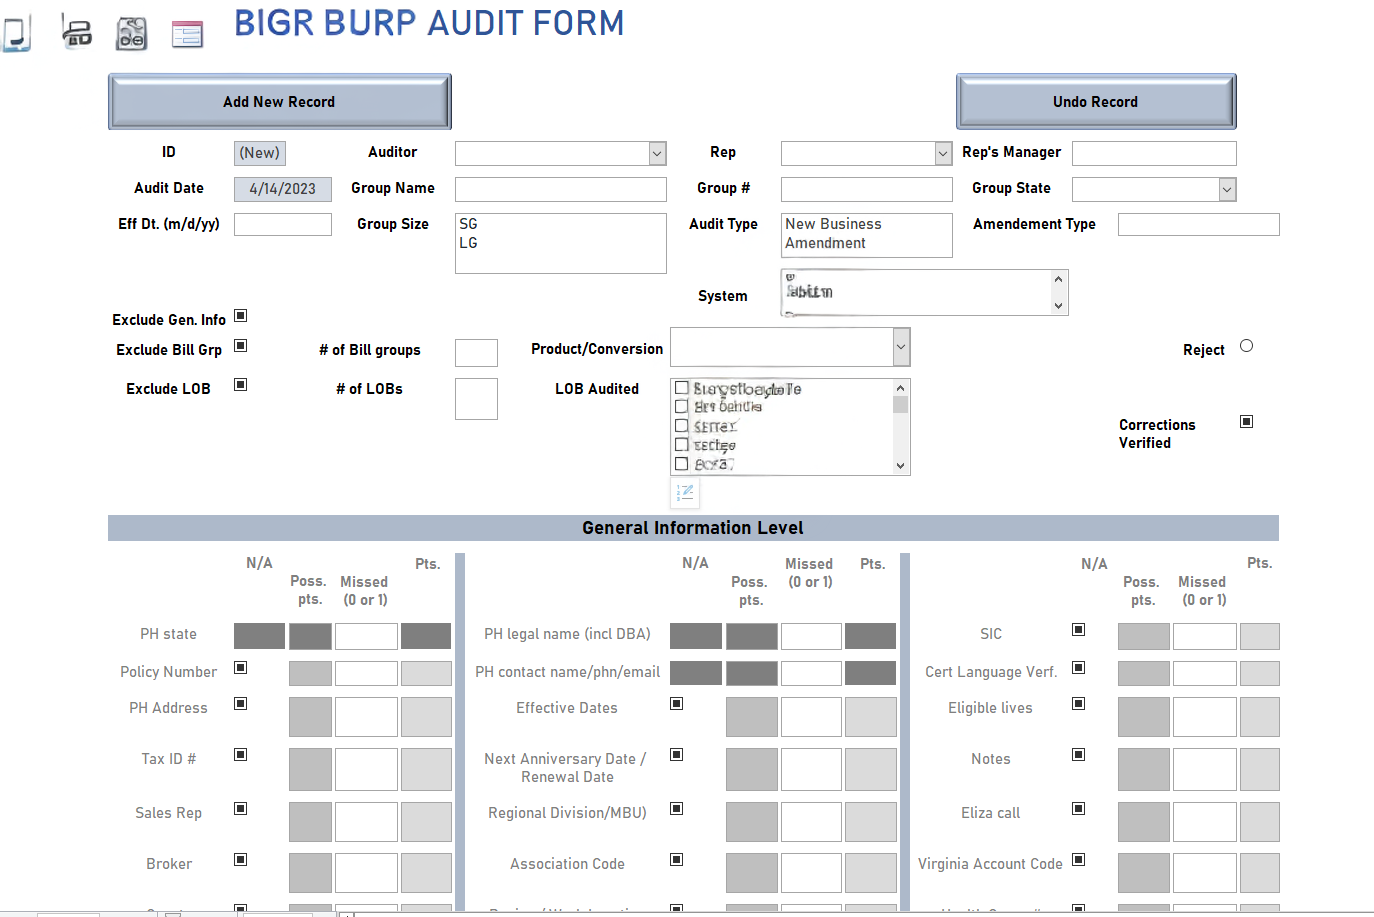
Task: Open the Edit List Items icon below LOB Audited
Action: coord(685,492)
